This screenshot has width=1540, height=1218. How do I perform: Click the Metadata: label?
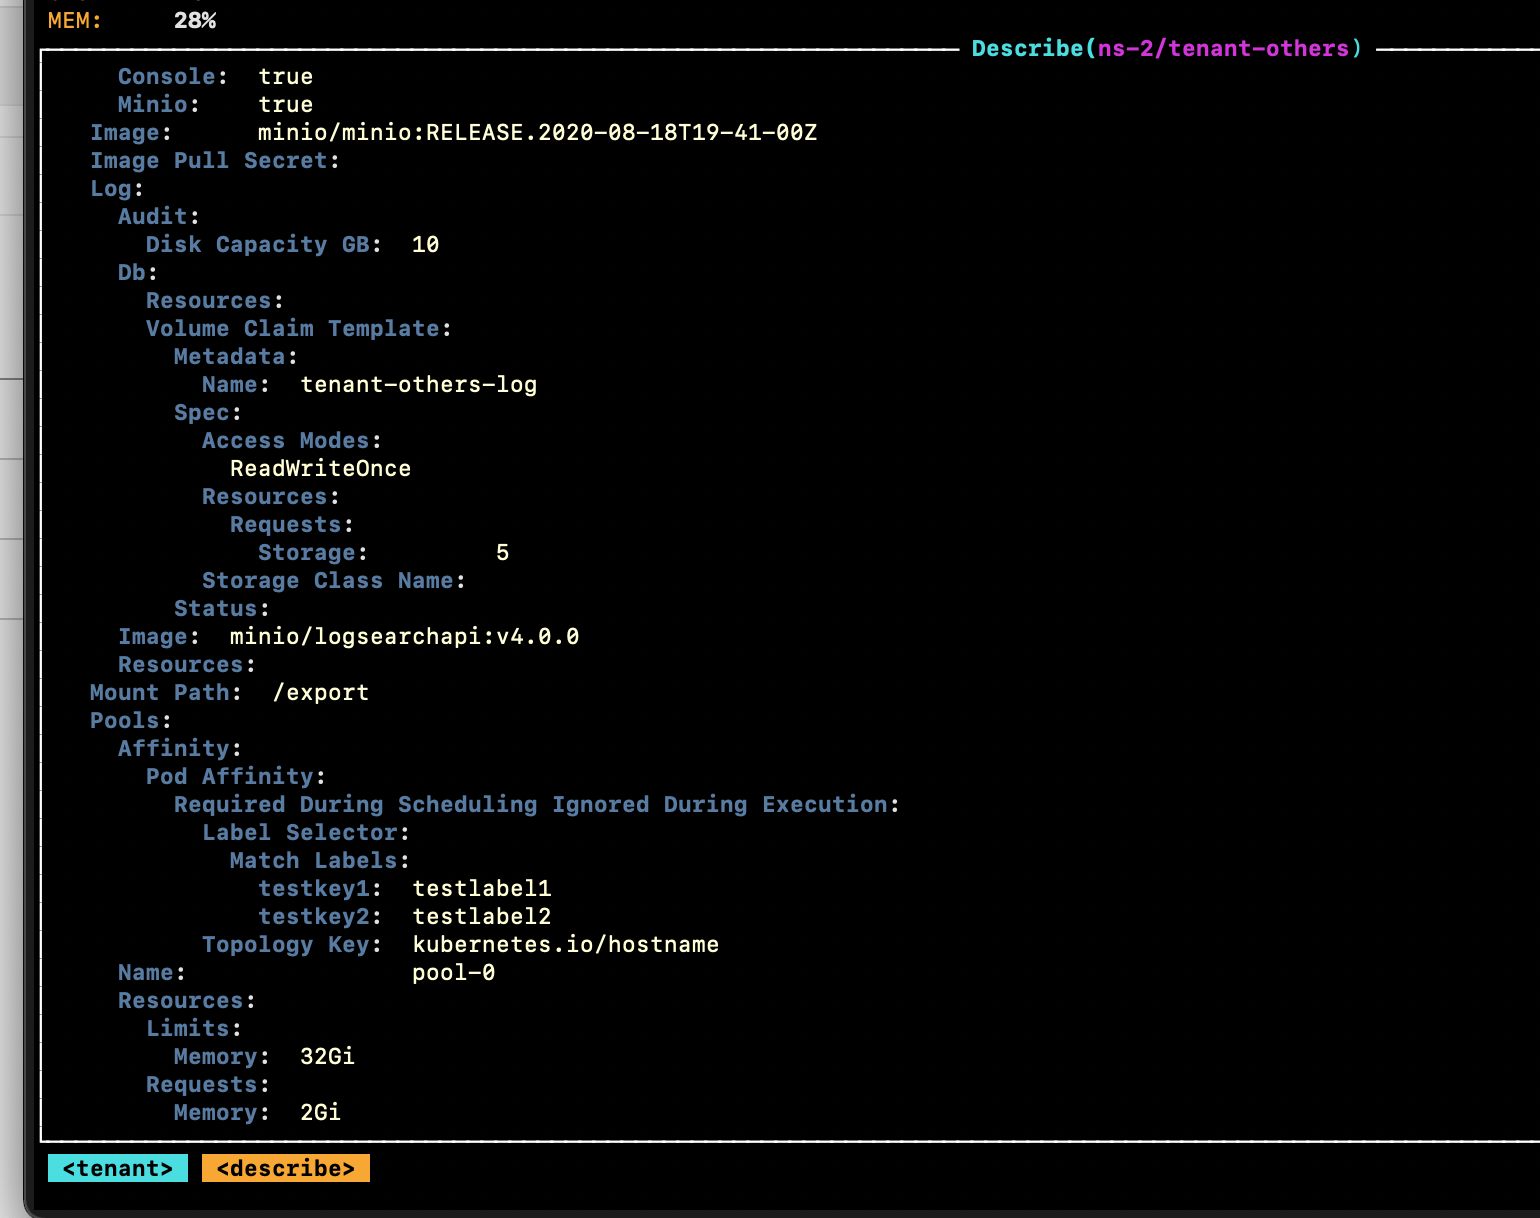click(236, 356)
